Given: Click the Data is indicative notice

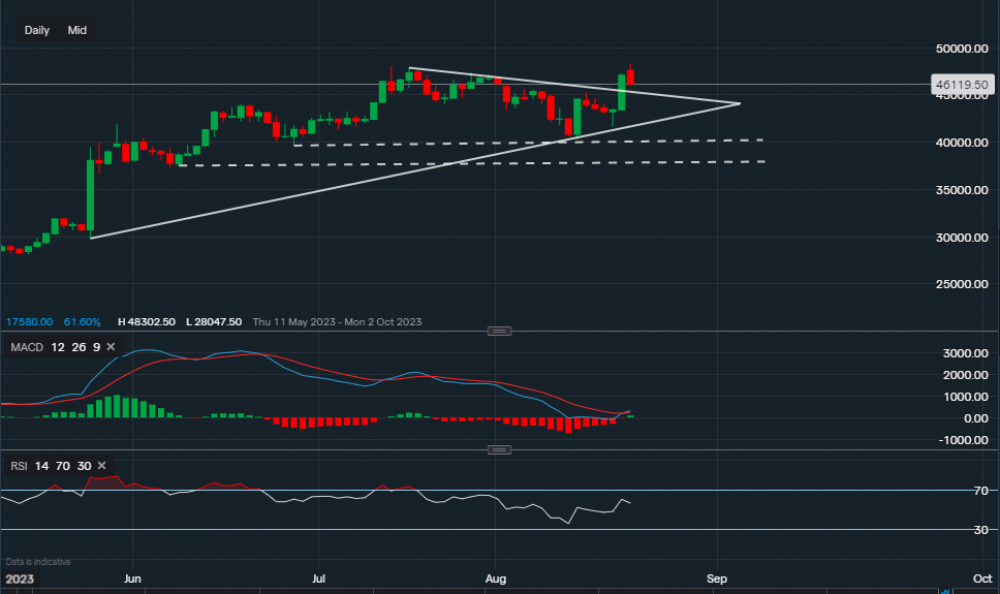Looking at the screenshot, I should point(37,561).
